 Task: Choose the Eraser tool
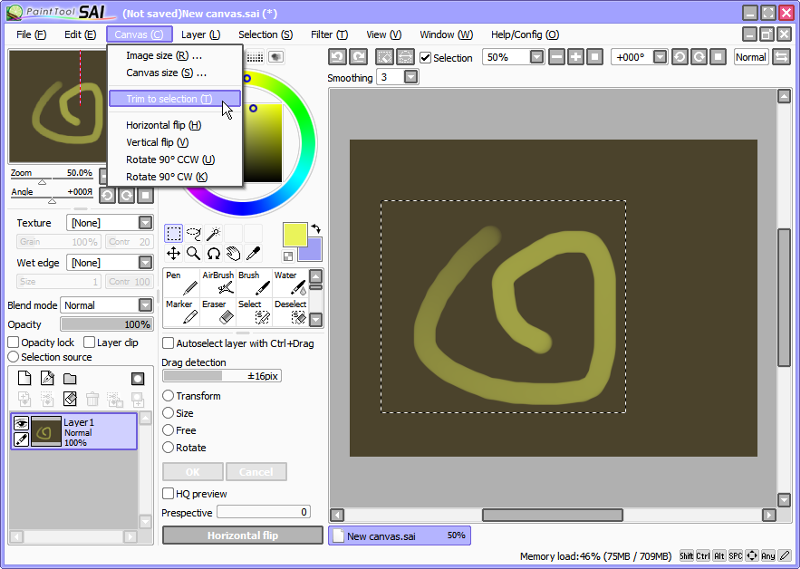click(x=218, y=312)
